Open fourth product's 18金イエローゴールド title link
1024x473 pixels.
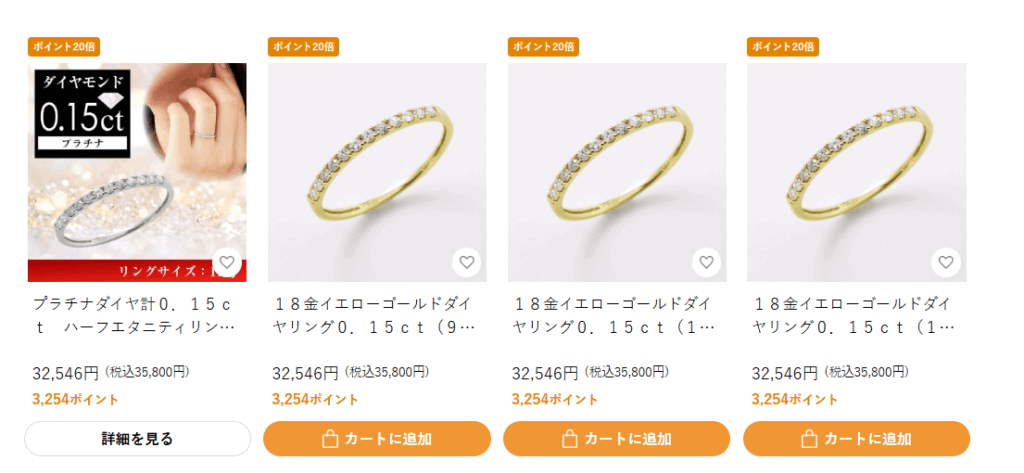point(853,316)
